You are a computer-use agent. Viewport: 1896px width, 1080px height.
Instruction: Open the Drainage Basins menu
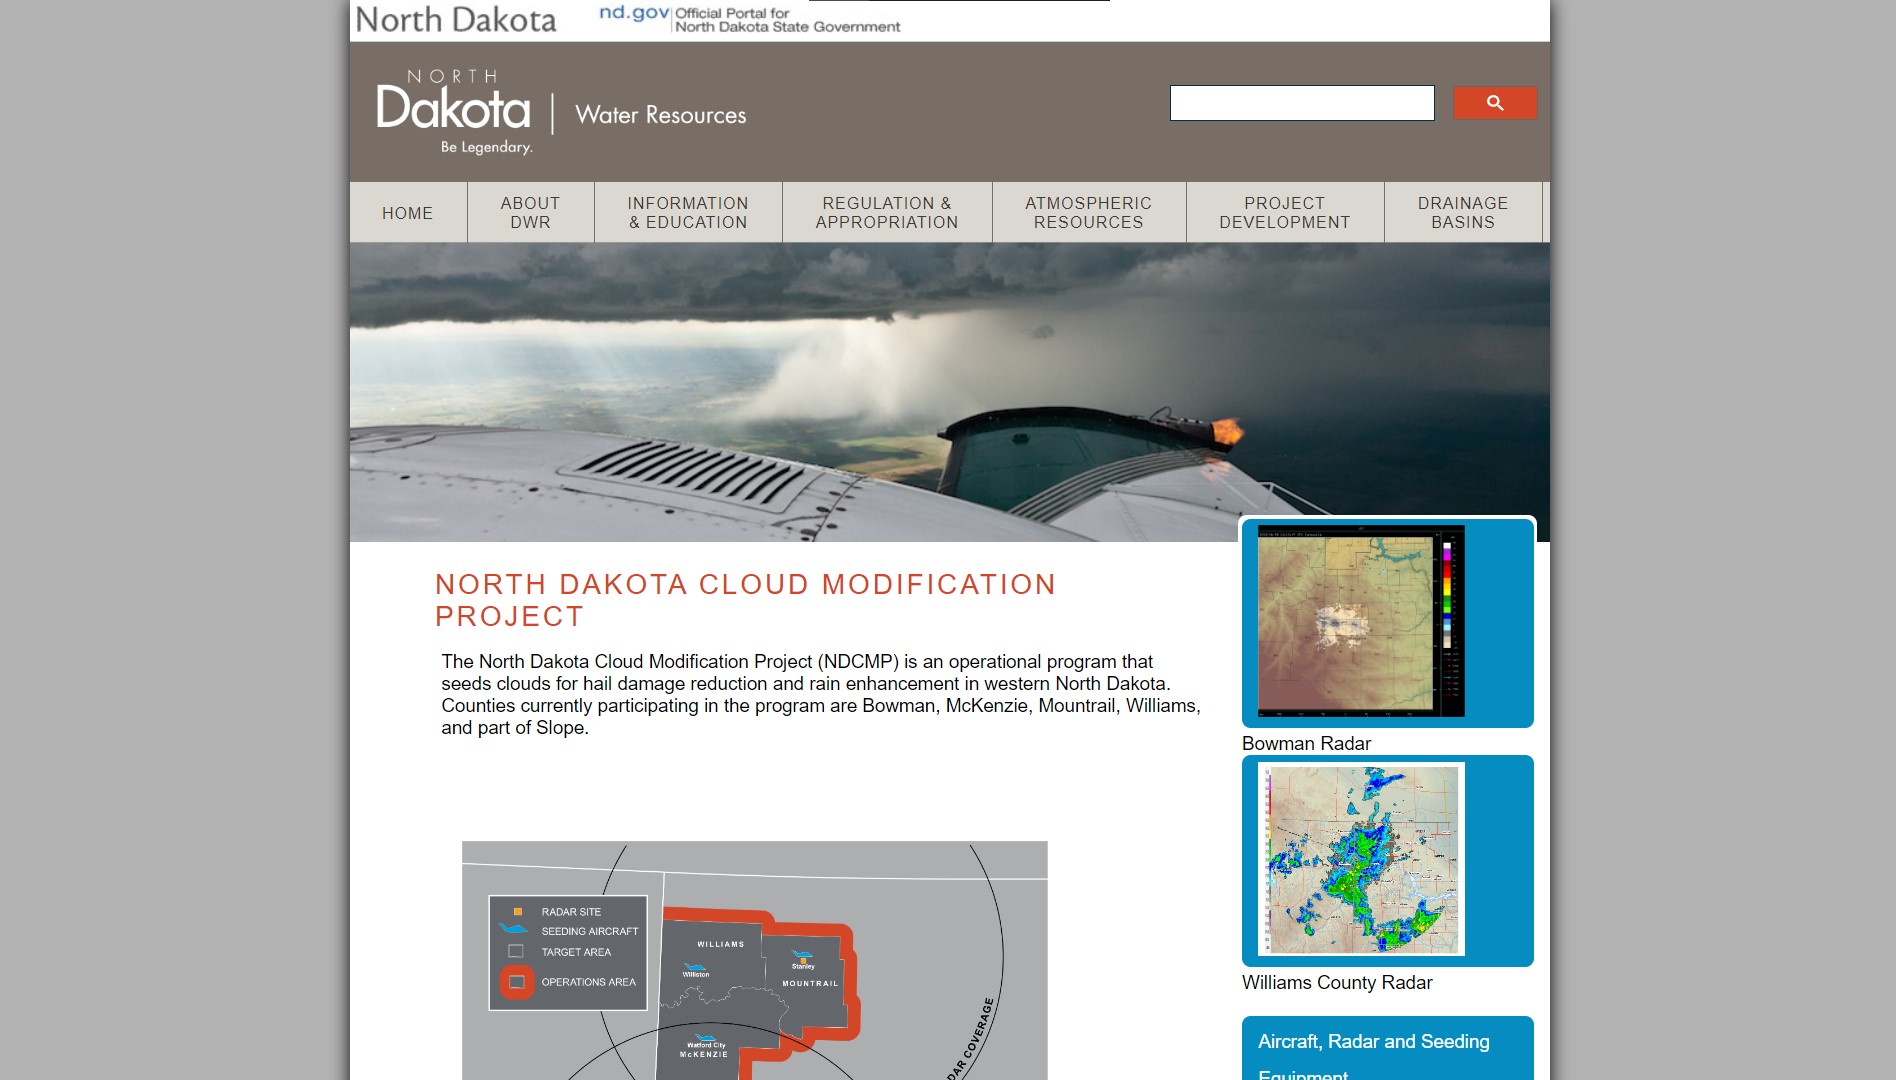(1462, 213)
